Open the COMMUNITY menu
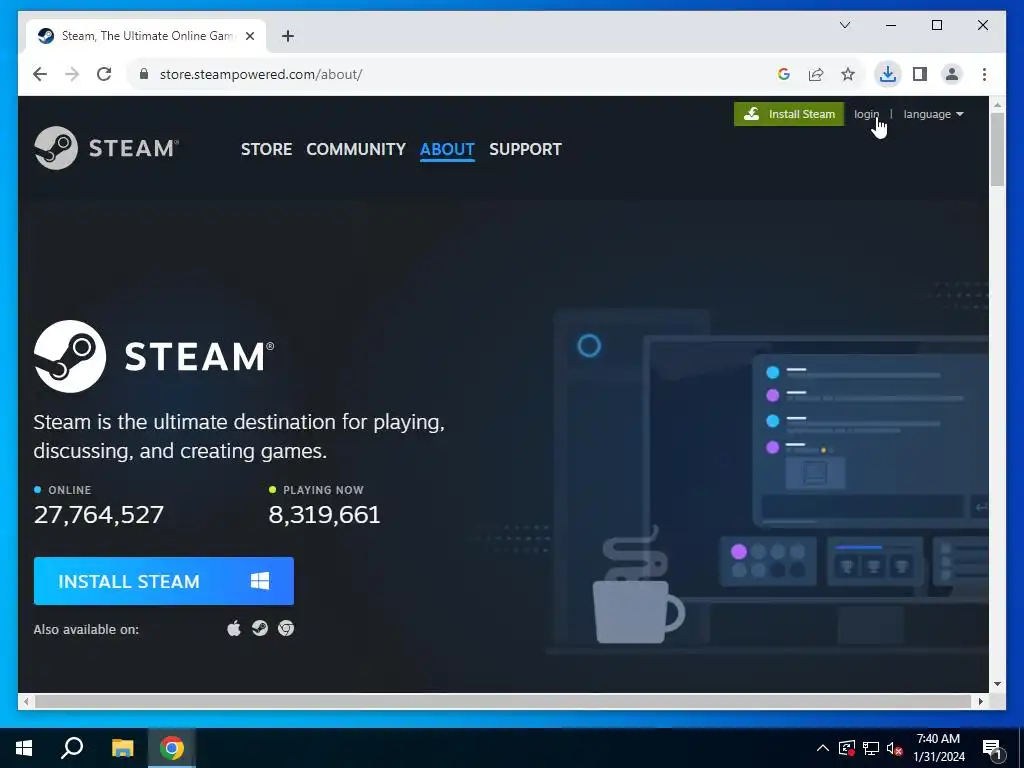 (356, 150)
